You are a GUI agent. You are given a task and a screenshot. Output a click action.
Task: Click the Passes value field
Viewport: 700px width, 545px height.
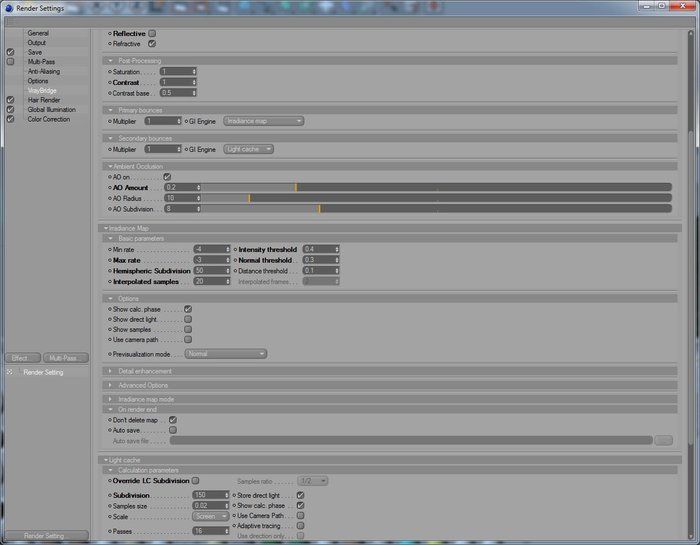tap(208, 531)
